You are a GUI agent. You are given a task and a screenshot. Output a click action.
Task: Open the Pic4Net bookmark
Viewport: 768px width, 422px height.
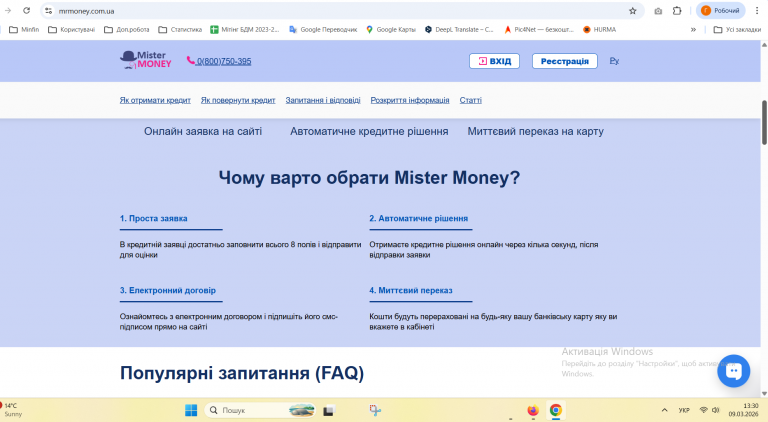pos(539,29)
